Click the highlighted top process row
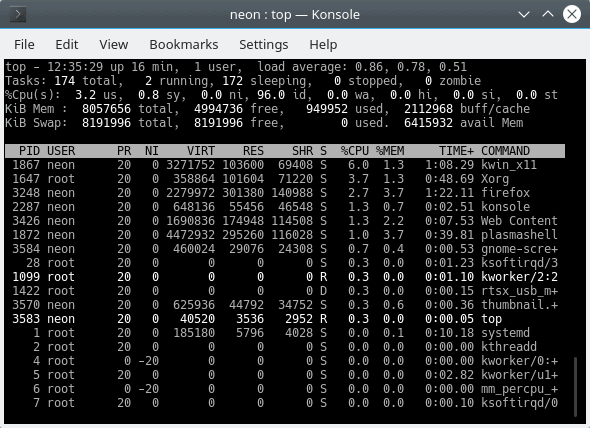This screenshot has height=428, width=590. [285, 319]
